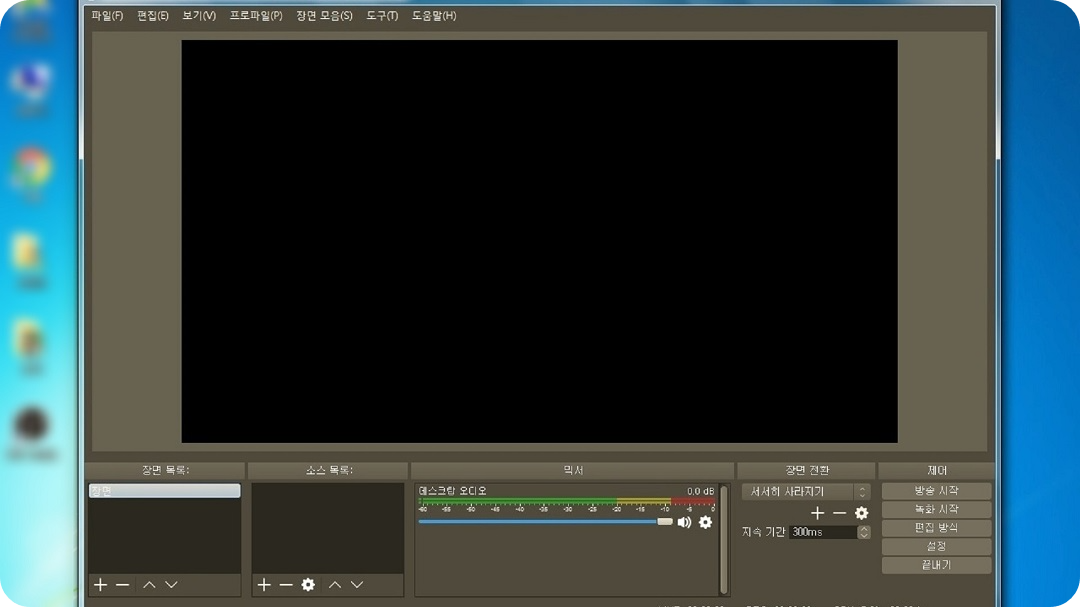Click the 끝내기 button
The image size is (1080, 607).
936,565
